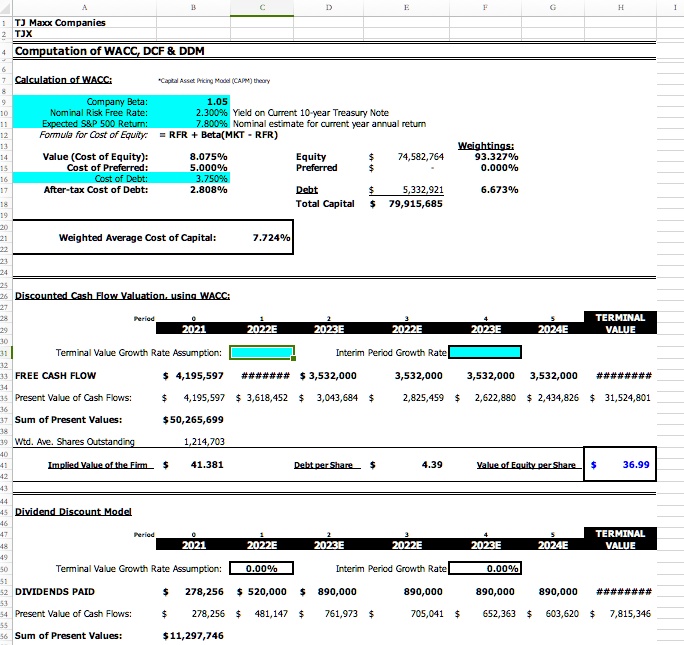Select the Debt weighting 6.673%

[x=499, y=190]
